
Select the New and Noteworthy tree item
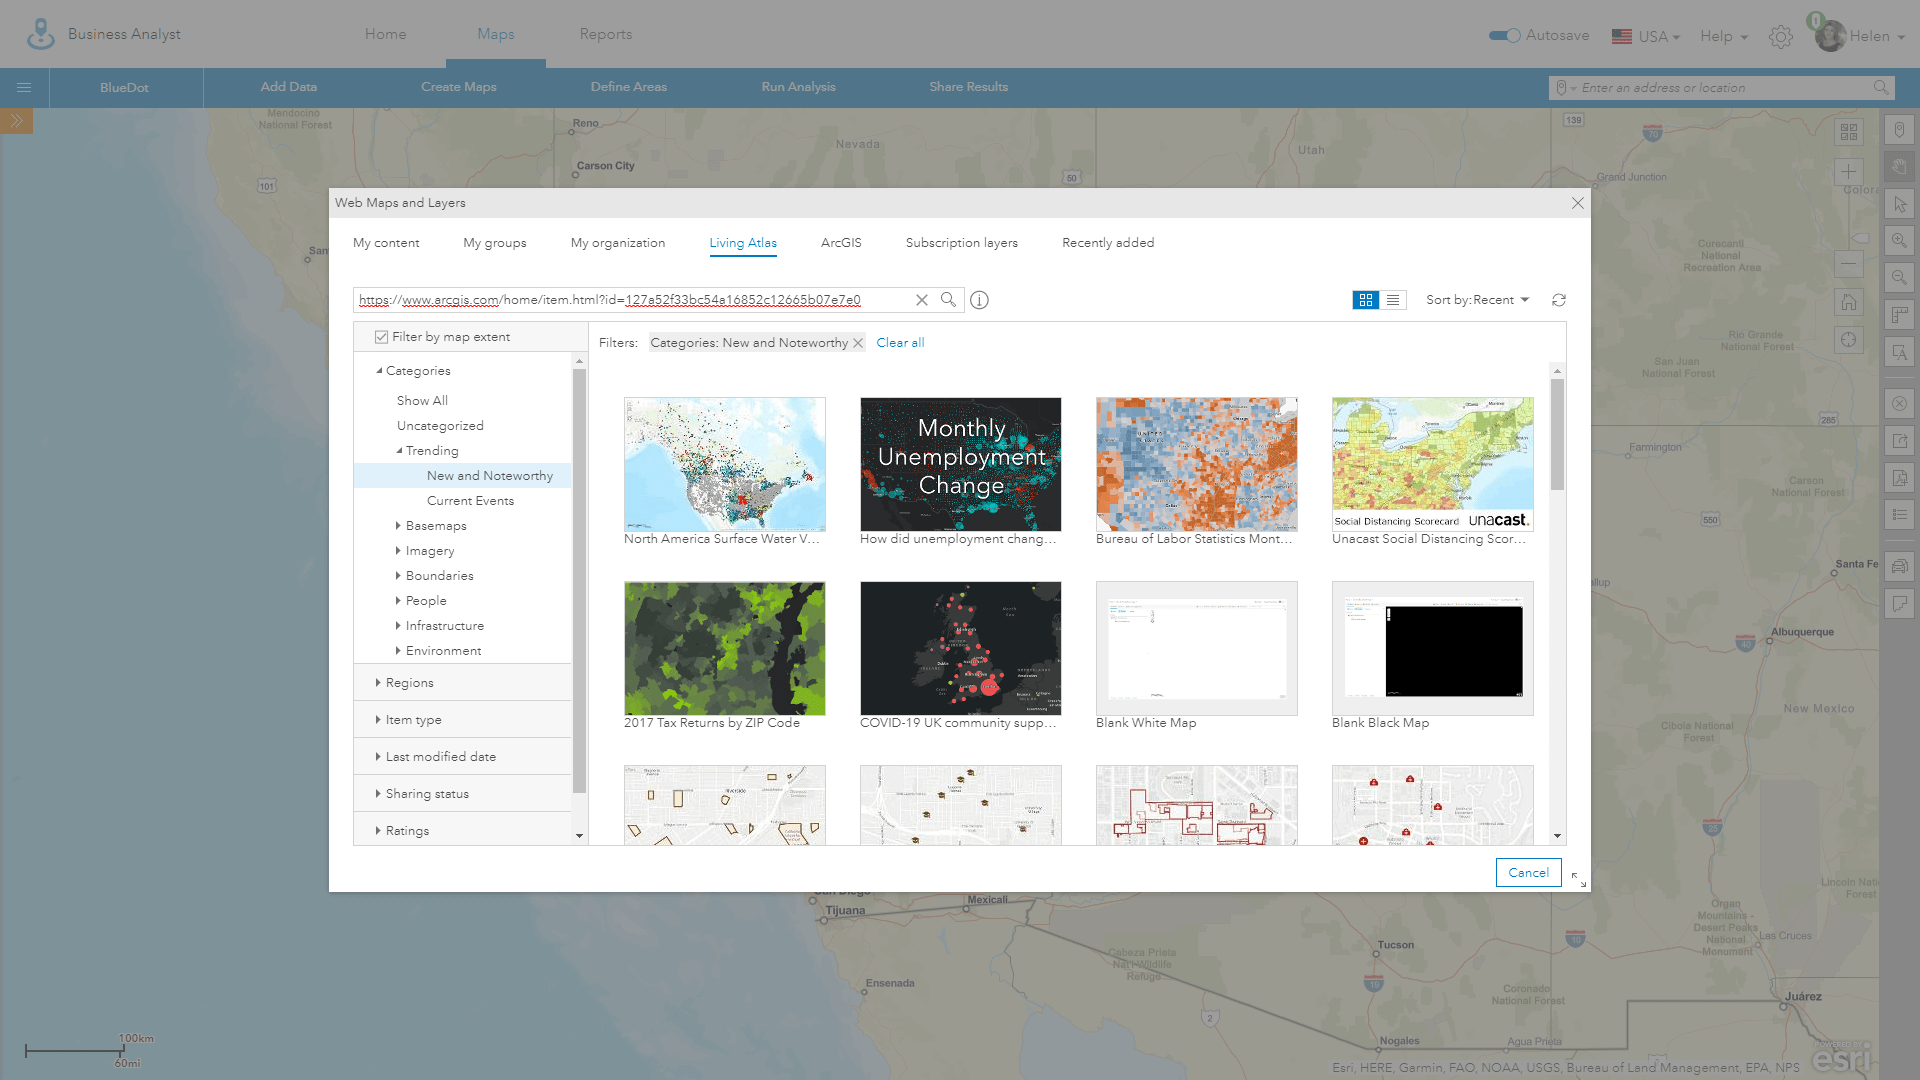489,475
